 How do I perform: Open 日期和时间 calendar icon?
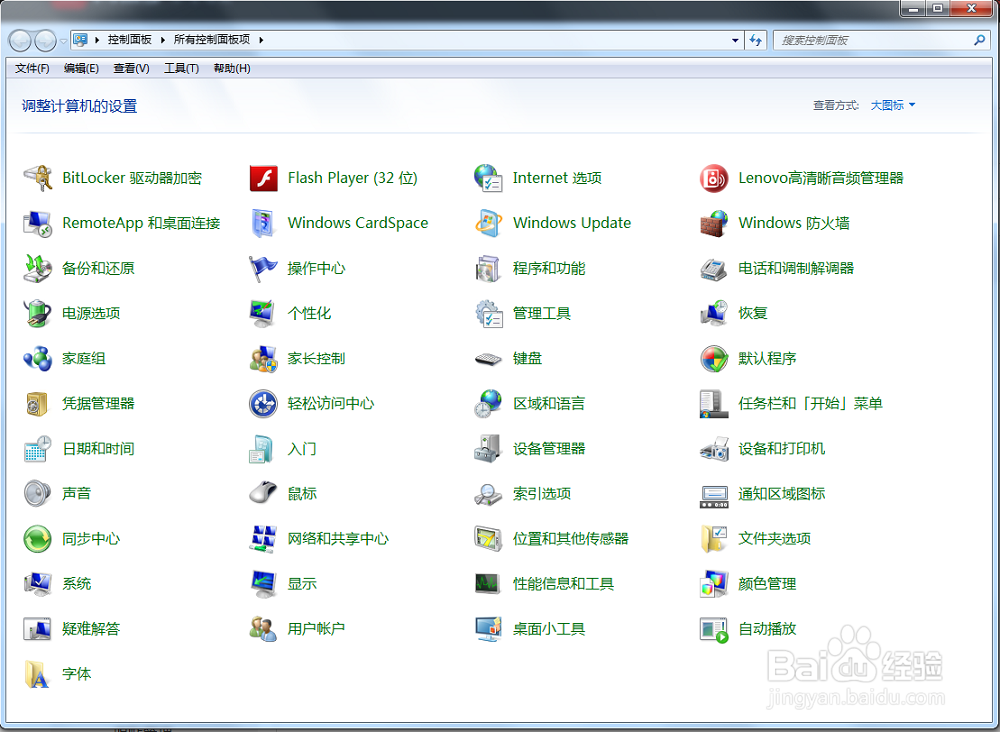[x=38, y=448]
